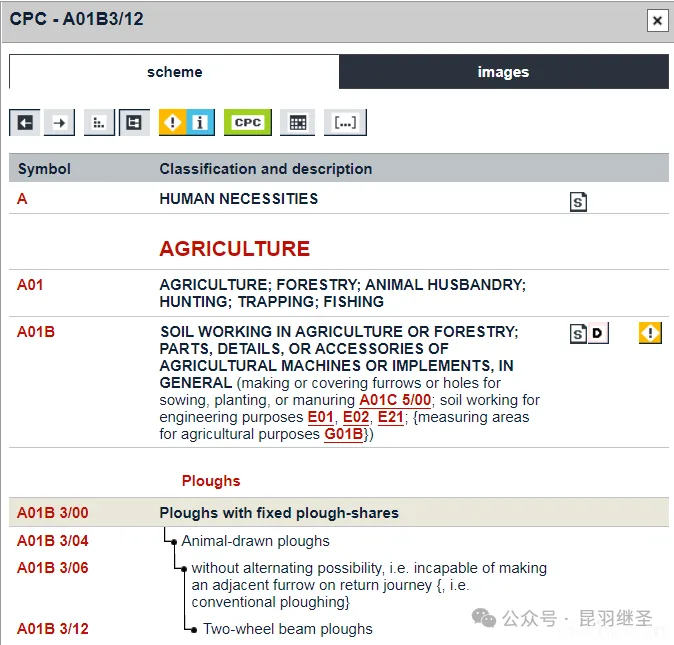
Task: Click the [...] brackets toolbar icon
Action: coord(345,122)
